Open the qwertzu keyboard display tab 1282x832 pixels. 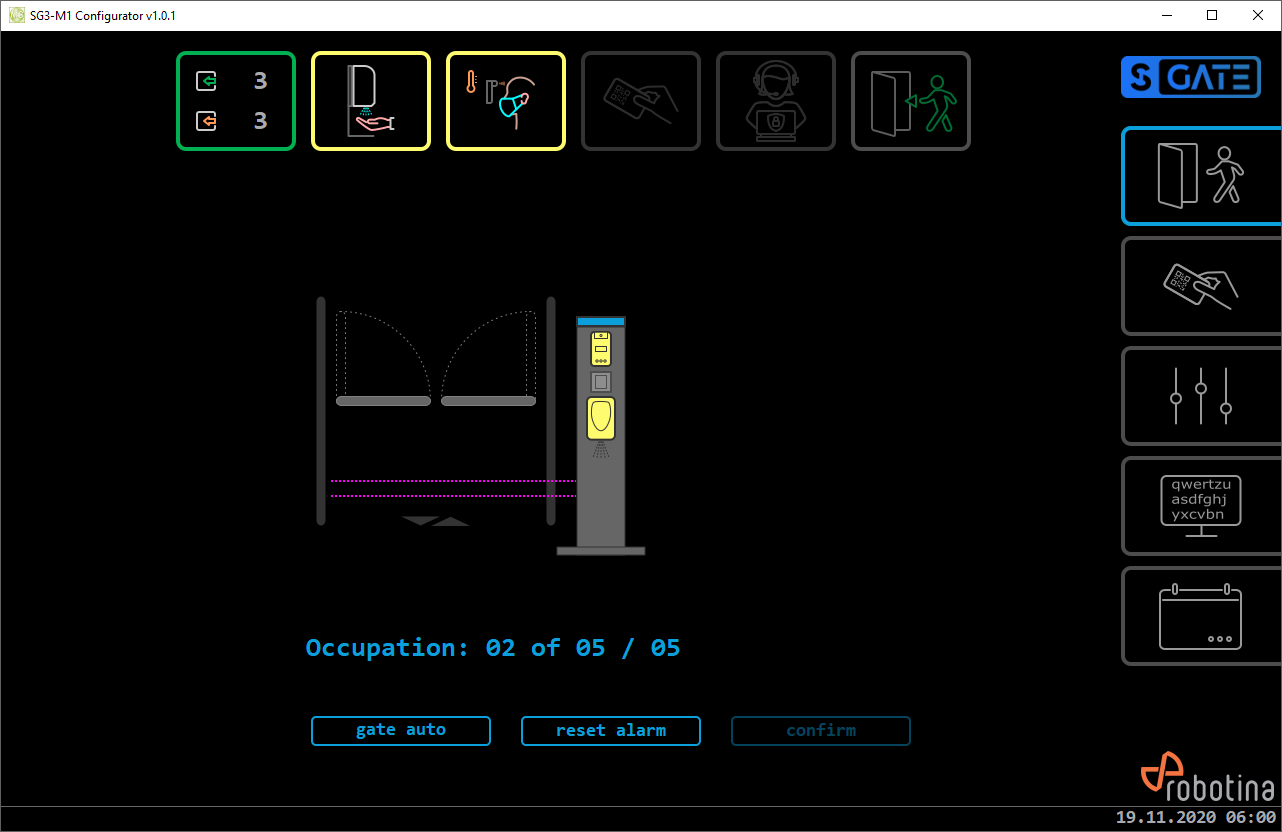coord(1200,506)
